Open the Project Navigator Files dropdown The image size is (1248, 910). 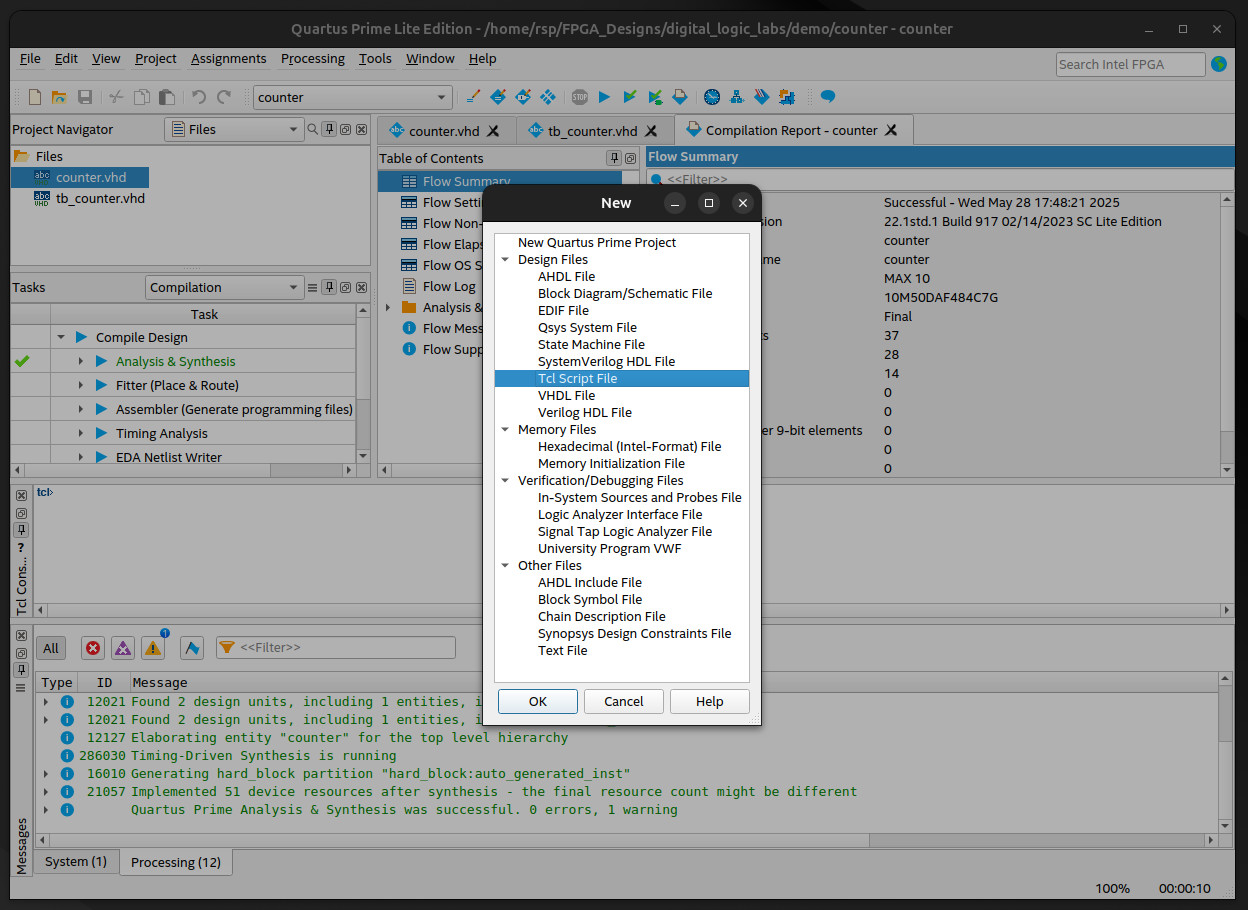[x=234, y=129]
